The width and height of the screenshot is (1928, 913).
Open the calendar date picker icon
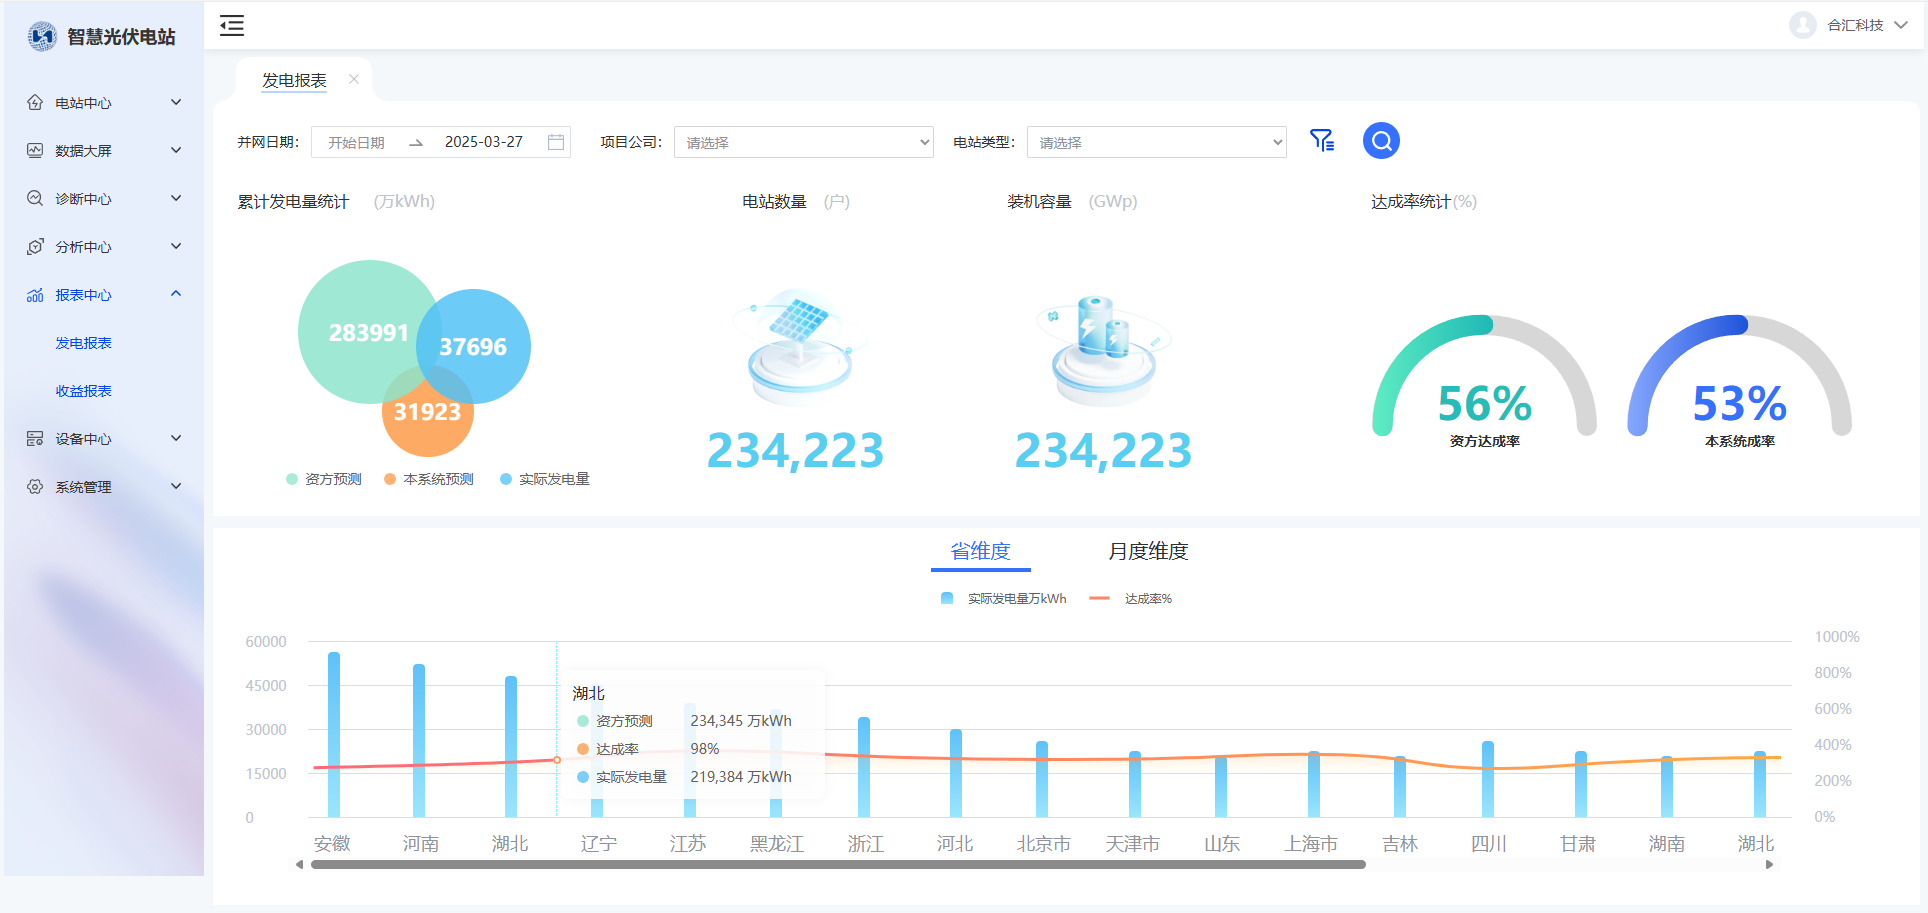(556, 142)
